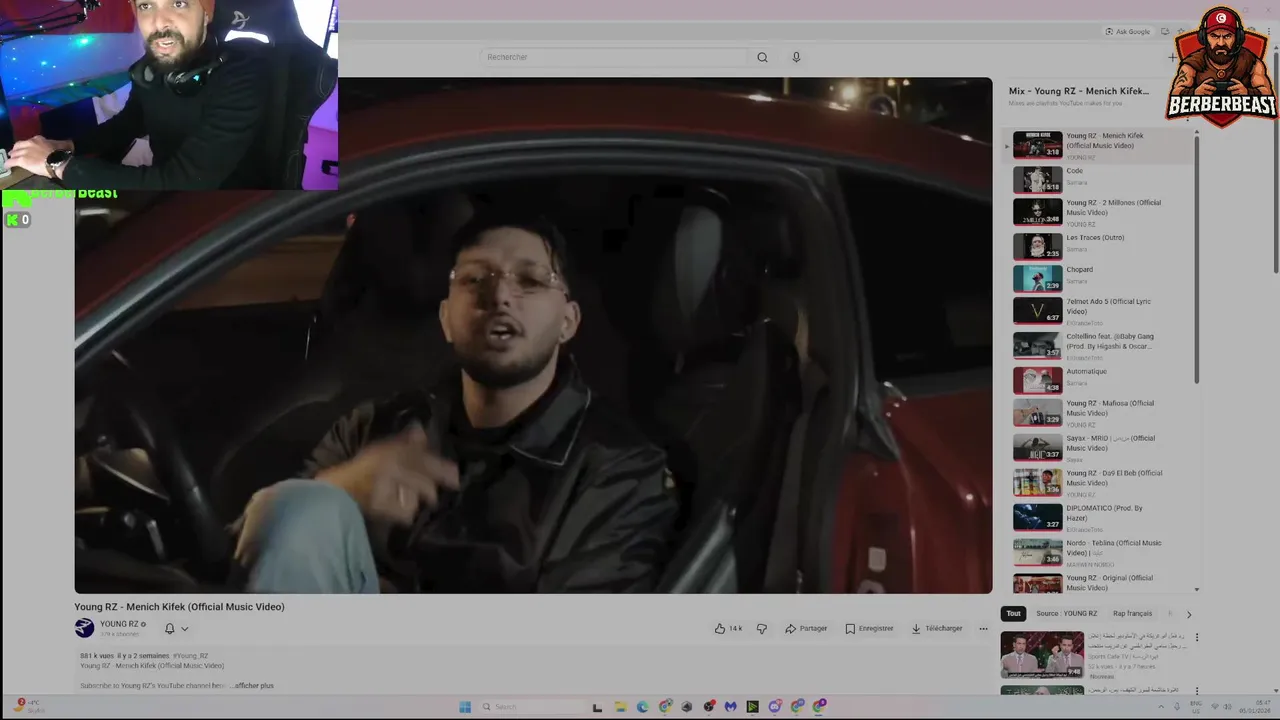This screenshot has height=720, width=1280.
Task: Expand description with afficher plus
Action: tap(254, 685)
